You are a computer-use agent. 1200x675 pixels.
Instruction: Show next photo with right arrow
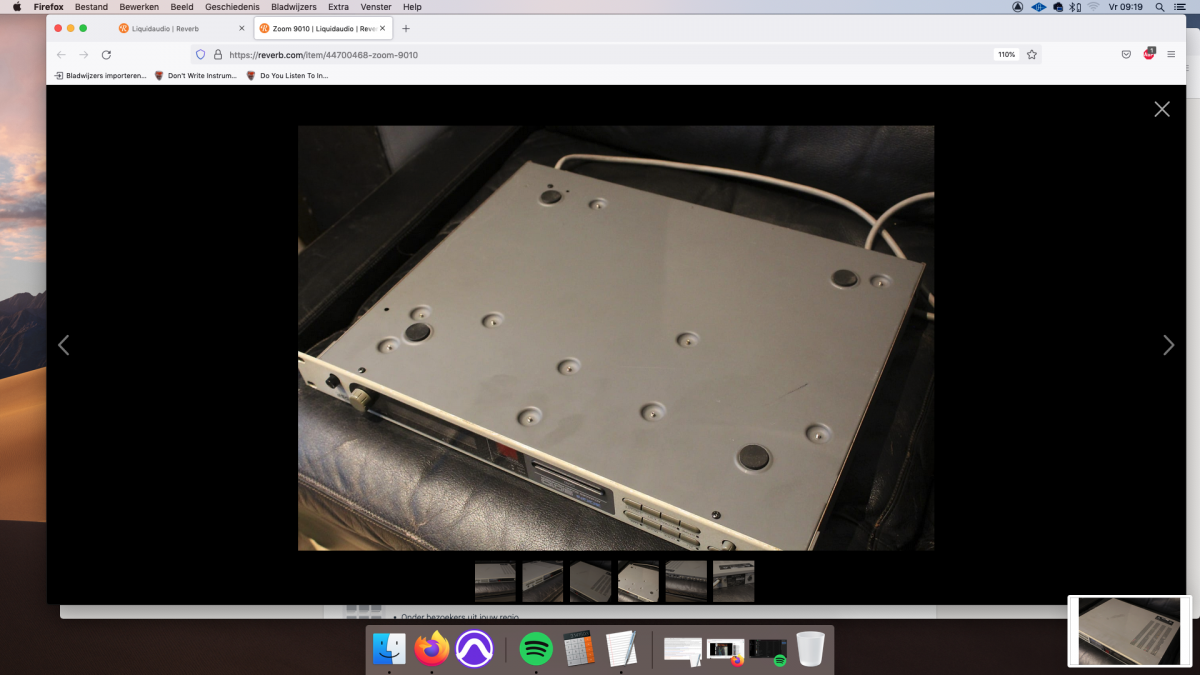tap(1168, 345)
